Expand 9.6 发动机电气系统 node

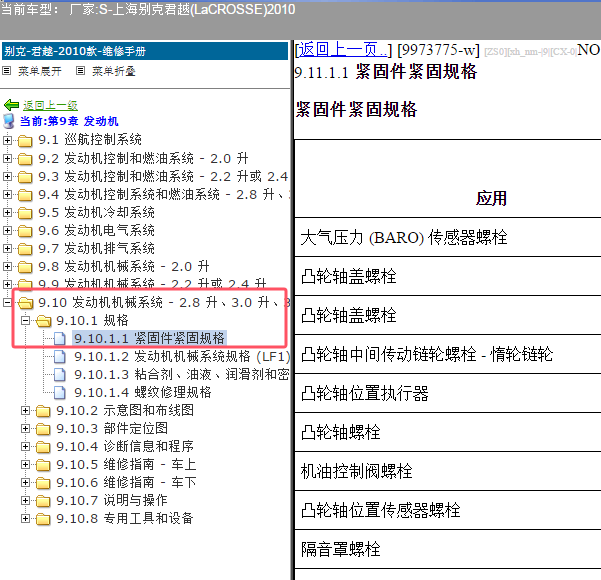[7, 230]
